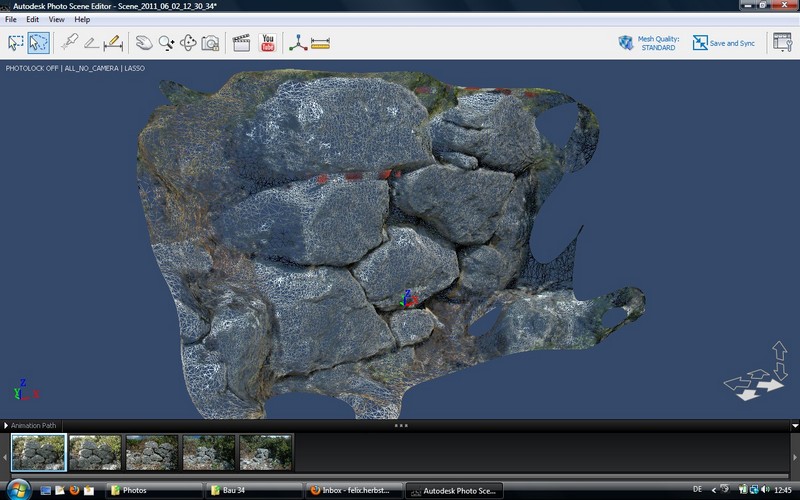Viewport: 800px width, 500px height.
Task: Activate the zoom magnifier tool
Action: pyautogui.click(x=166, y=43)
